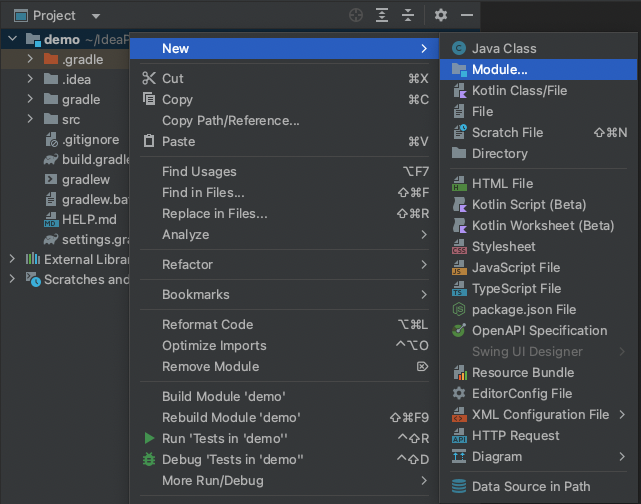
Task: Open the Diagram submenu
Action: point(538,457)
